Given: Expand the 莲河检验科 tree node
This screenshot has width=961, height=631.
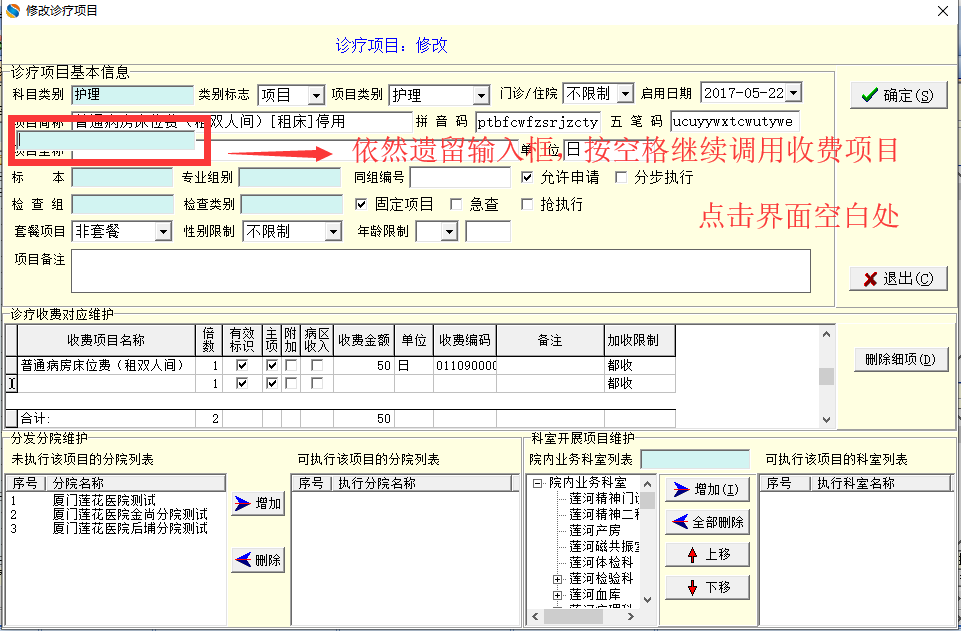Looking at the screenshot, I should (x=557, y=579).
